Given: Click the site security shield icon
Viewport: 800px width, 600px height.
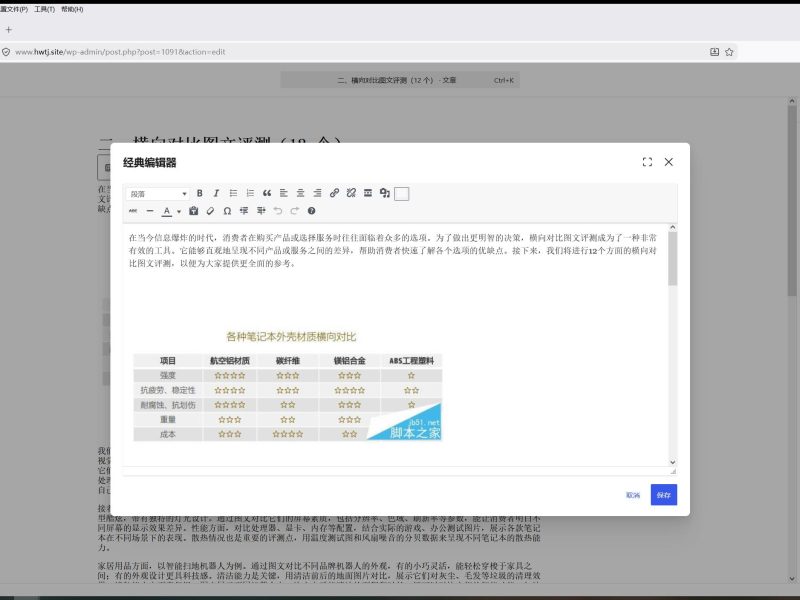Looking at the screenshot, I should [6, 52].
